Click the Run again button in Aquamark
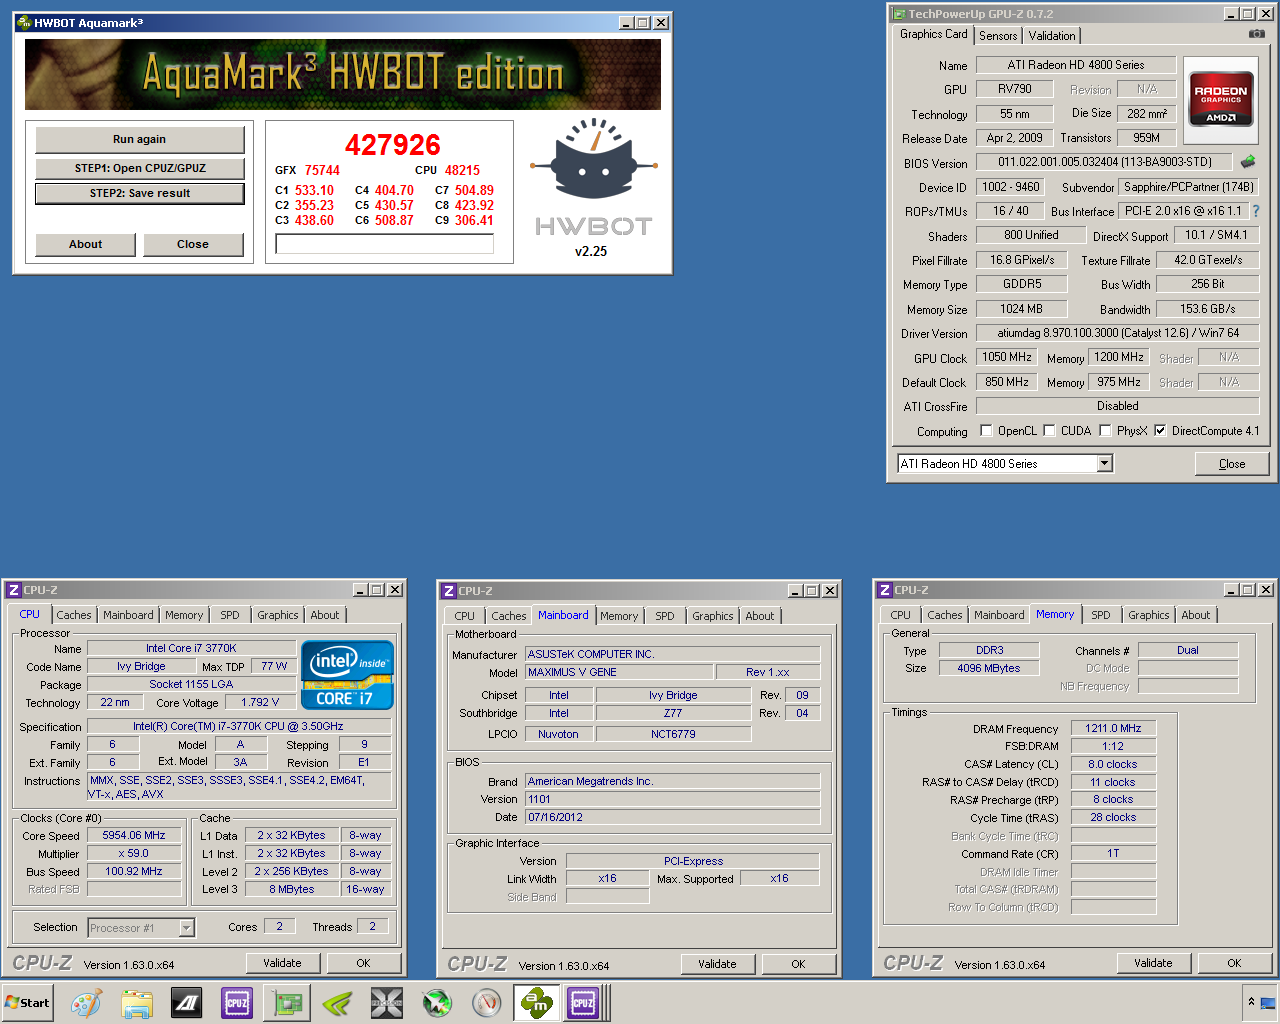Screen dimensions: 1280x1024 pos(140,140)
